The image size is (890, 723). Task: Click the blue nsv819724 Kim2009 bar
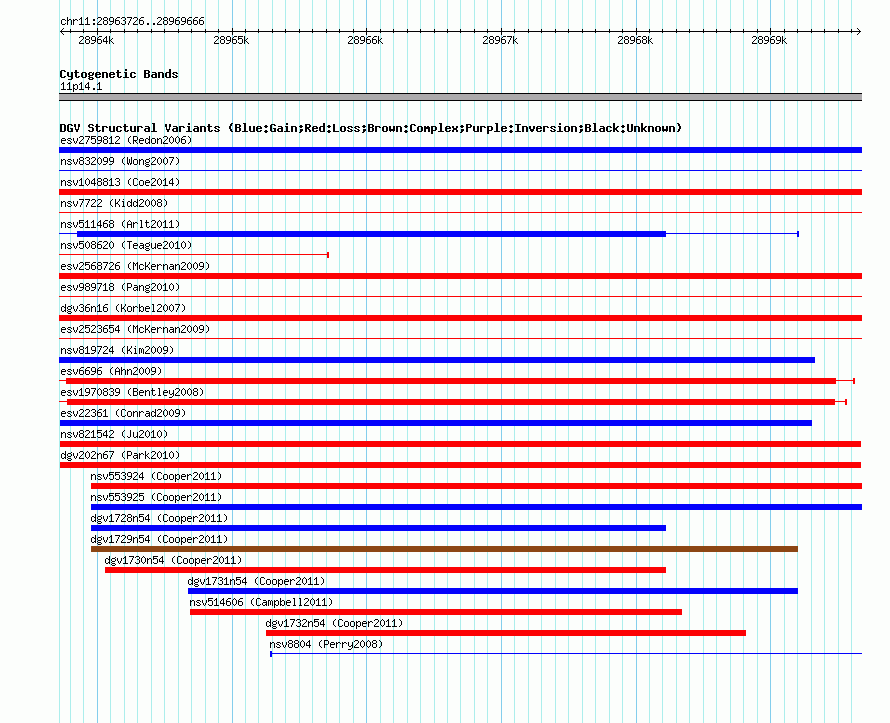(x=437, y=360)
